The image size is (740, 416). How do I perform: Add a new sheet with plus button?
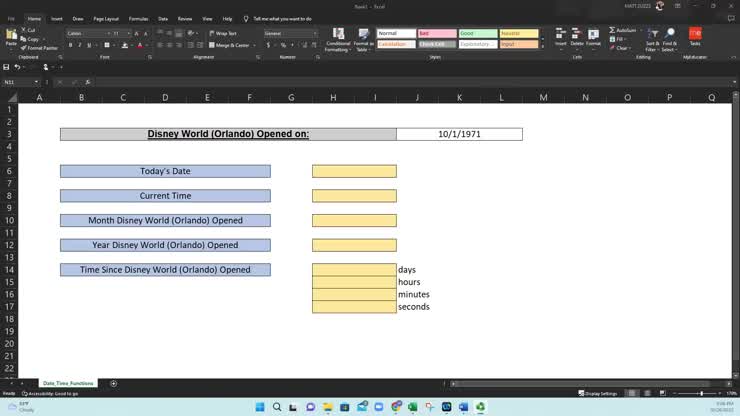[113, 383]
